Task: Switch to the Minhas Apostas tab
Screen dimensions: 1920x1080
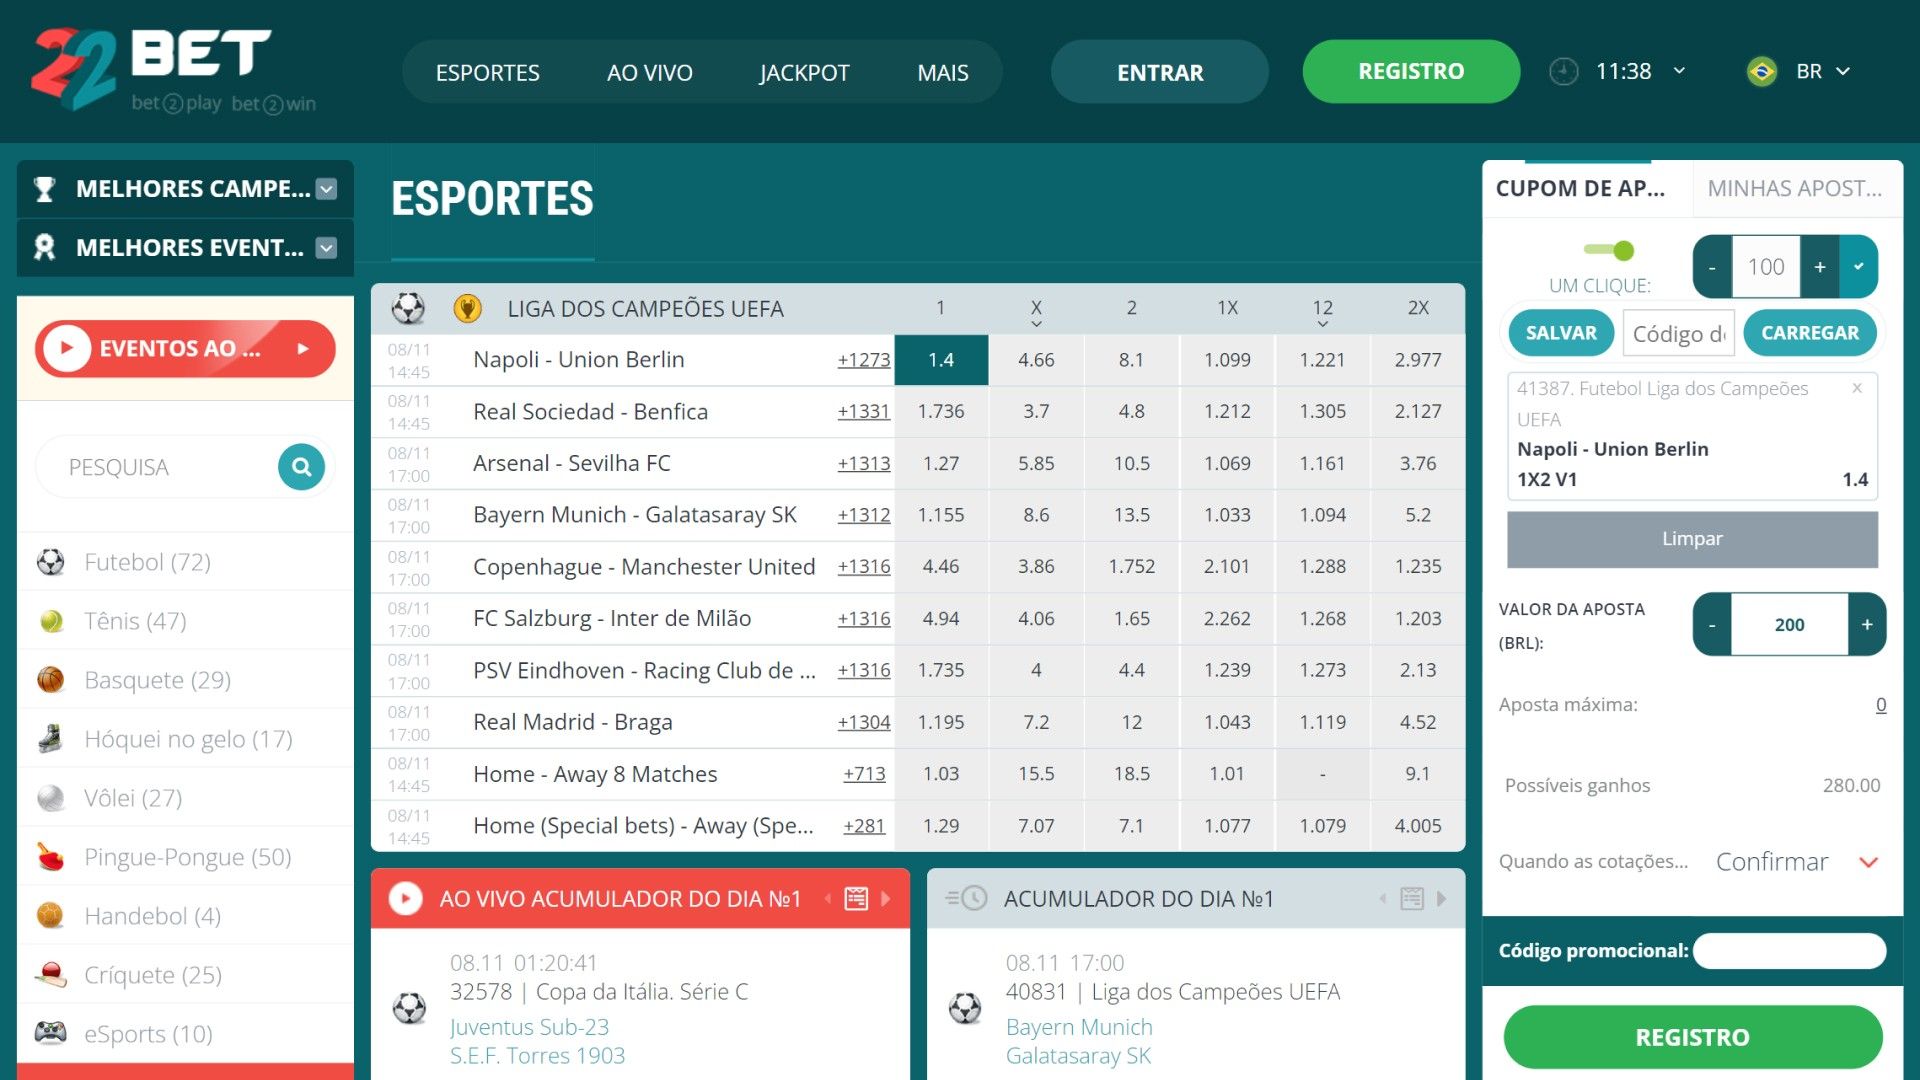Action: [1794, 189]
